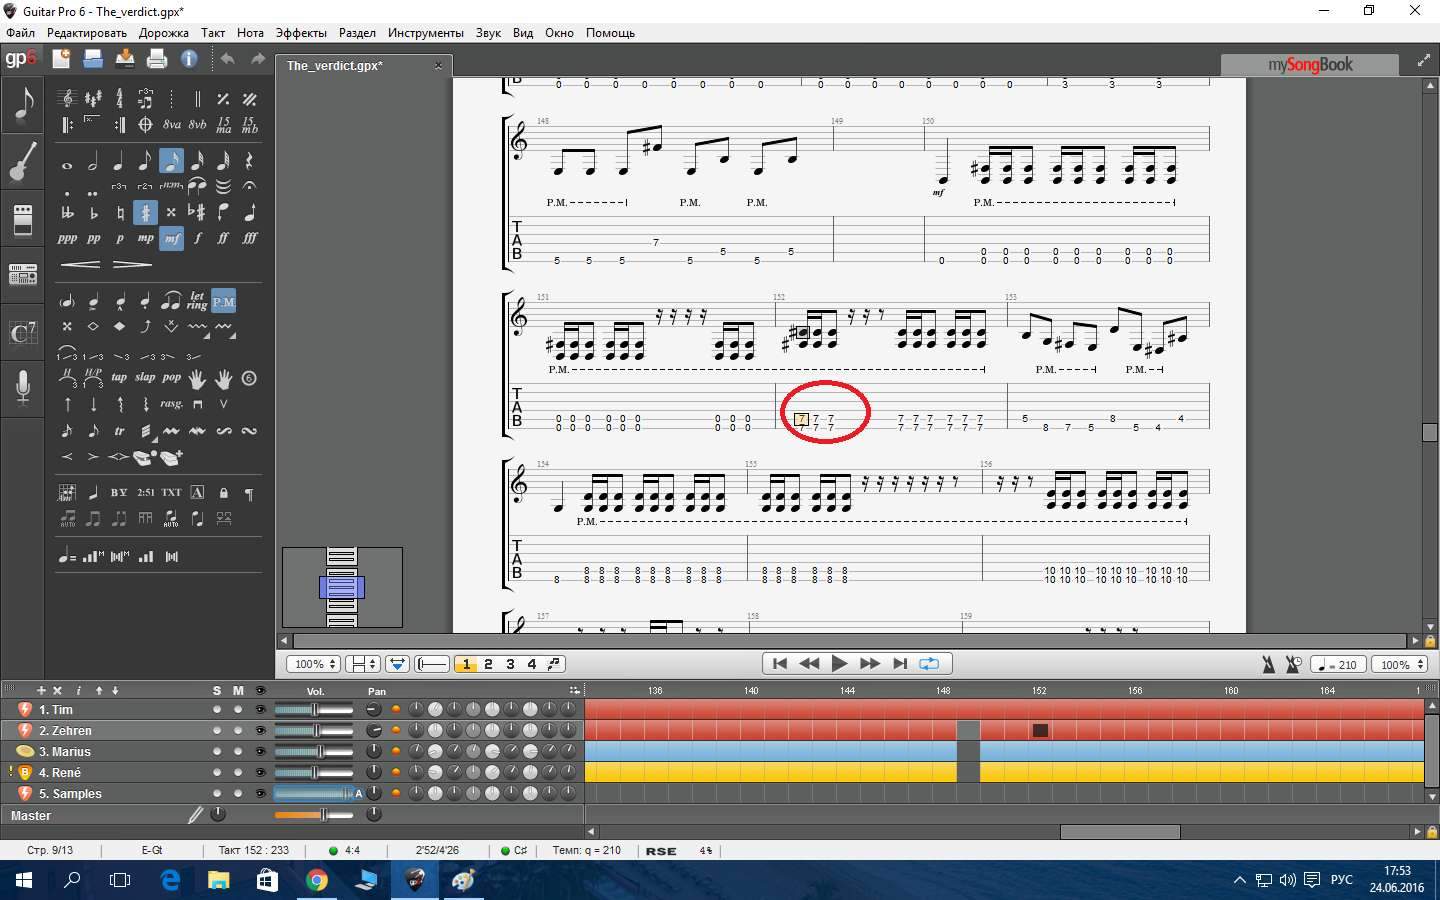Click the Master volume slider
The height and width of the screenshot is (900, 1440).
click(313, 815)
